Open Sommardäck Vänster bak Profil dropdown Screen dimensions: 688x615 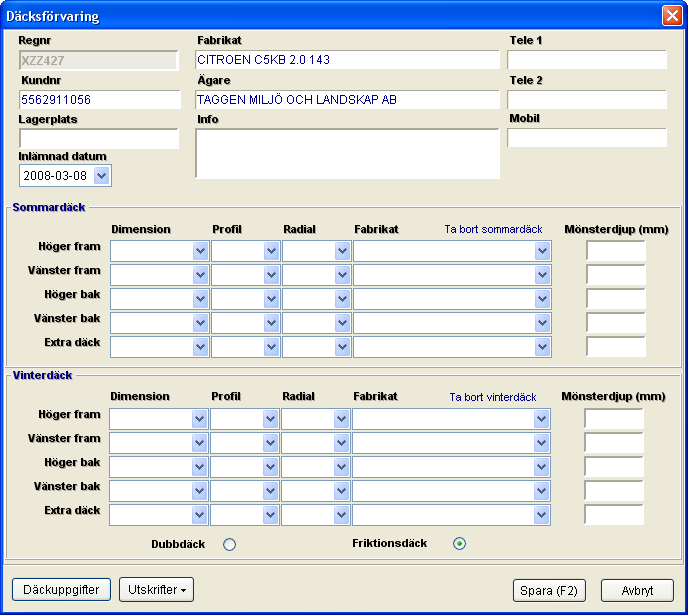click(272, 323)
